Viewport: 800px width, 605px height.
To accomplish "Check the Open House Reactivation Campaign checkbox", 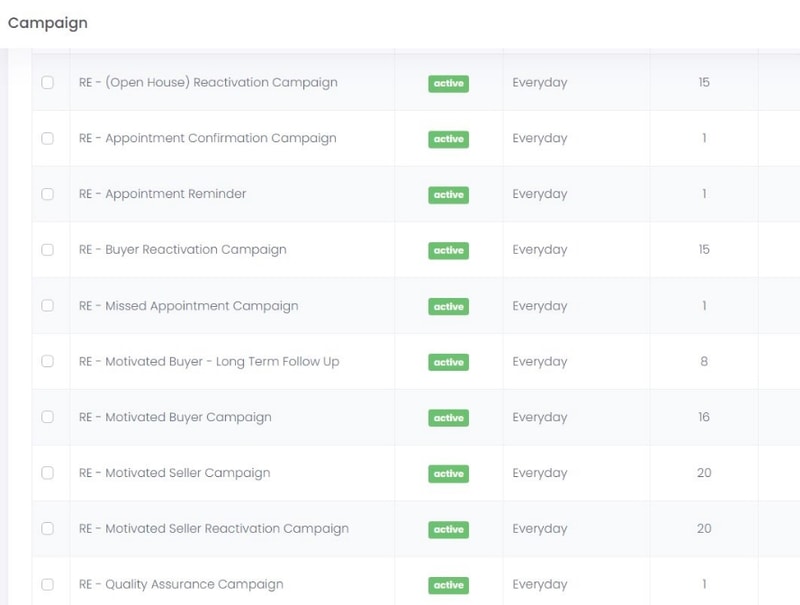I will coord(47,83).
